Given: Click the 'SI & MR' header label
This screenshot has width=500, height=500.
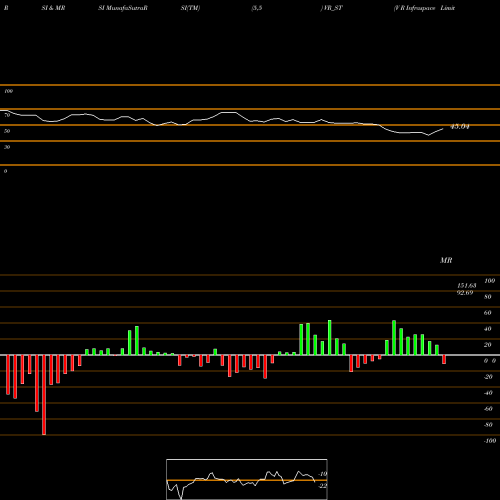Looking at the screenshot, I should point(53,8).
